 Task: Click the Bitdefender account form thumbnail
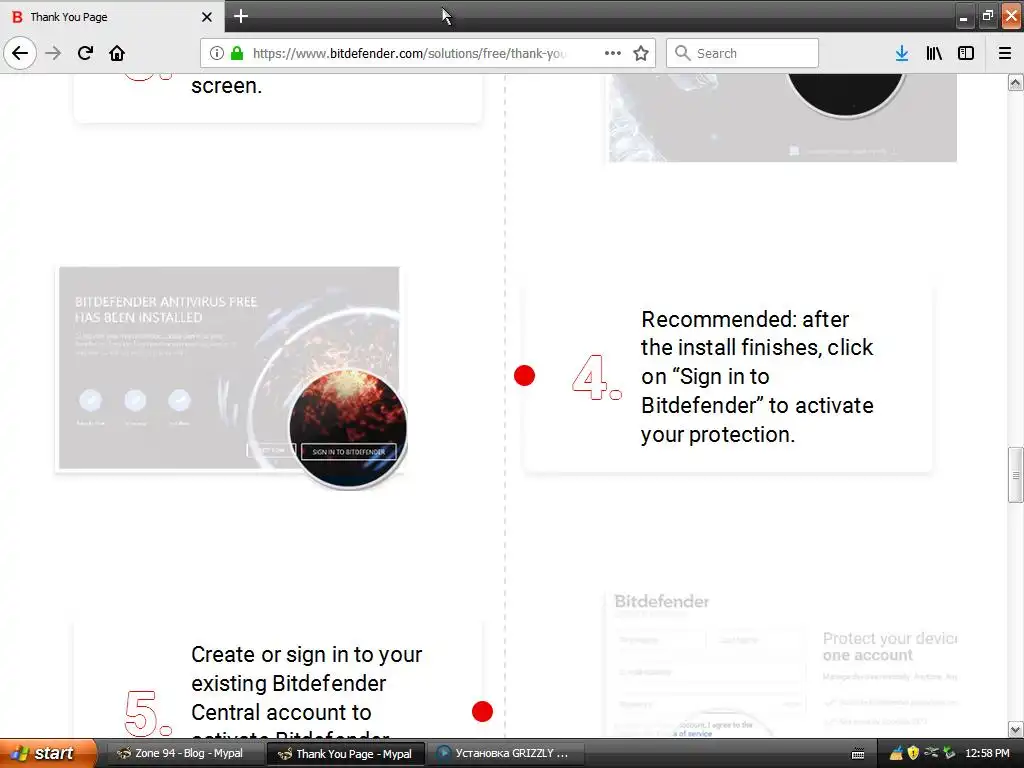pos(782,664)
